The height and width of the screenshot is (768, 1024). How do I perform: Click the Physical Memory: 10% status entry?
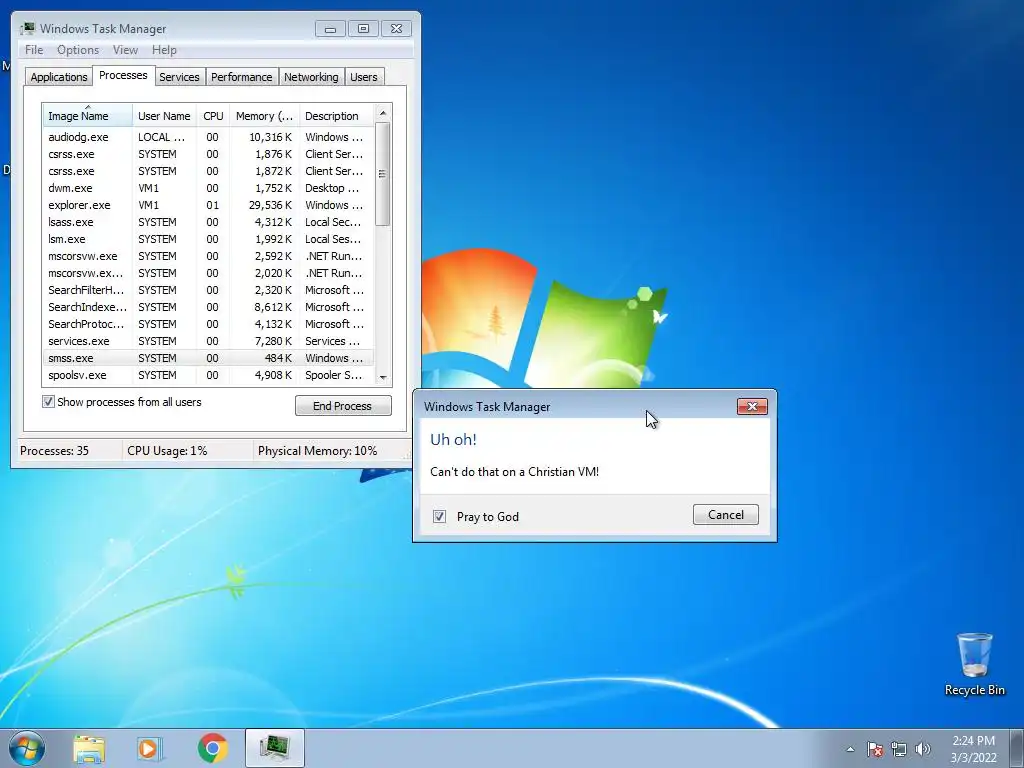point(317,451)
